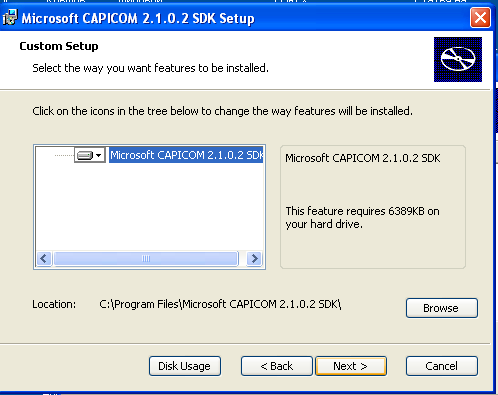The height and width of the screenshot is (395, 498).
Task: Click the horizontal scrollbar thumb
Action: (x=146, y=258)
